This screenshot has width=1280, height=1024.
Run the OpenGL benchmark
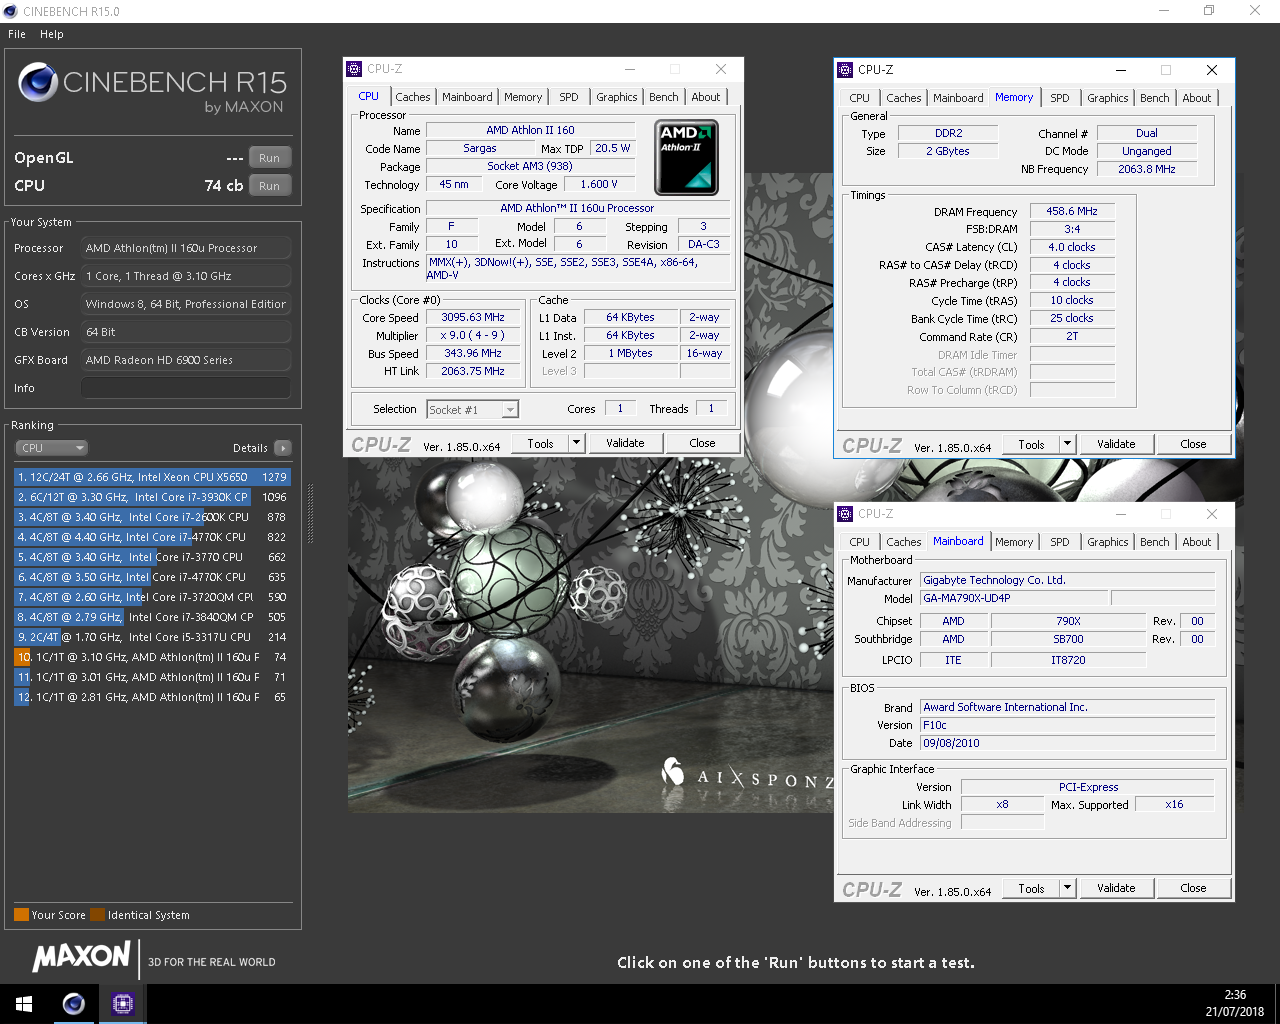[270, 158]
